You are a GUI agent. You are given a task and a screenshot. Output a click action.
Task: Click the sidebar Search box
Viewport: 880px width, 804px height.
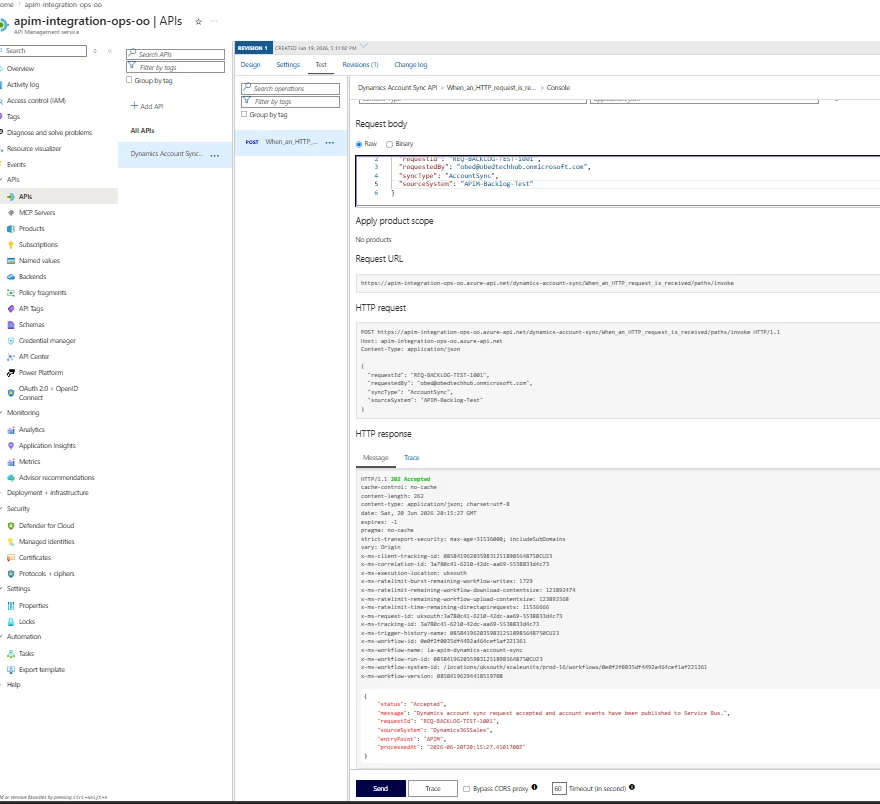point(44,51)
